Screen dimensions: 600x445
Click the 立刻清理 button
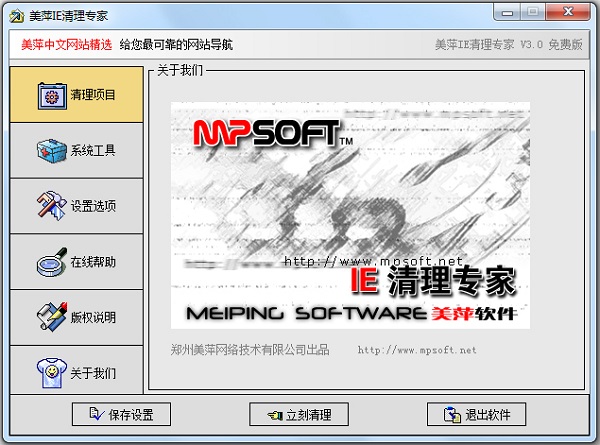(x=299, y=414)
